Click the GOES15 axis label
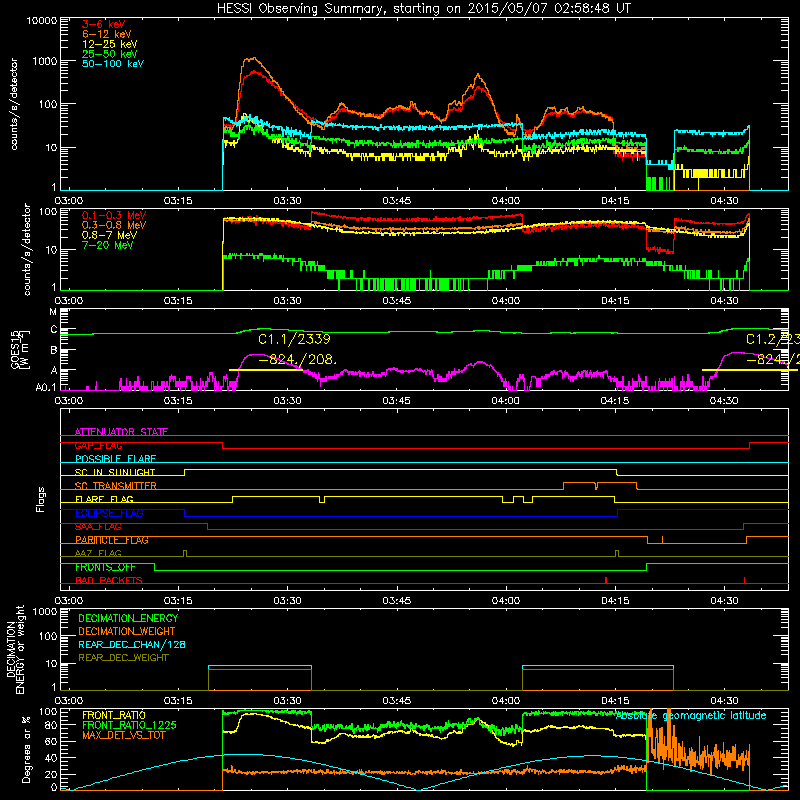Screen dimensions: 800x800 pyautogui.click(x=18, y=349)
